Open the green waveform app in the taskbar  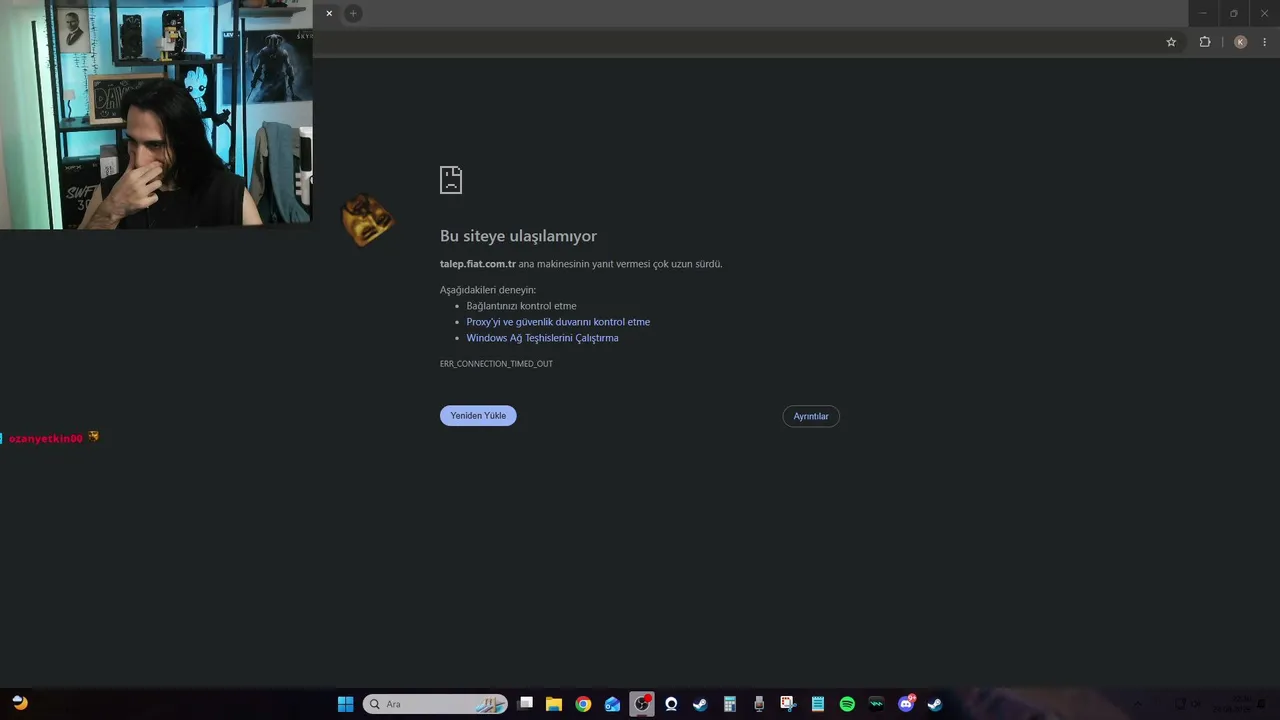pyautogui.click(x=876, y=704)
